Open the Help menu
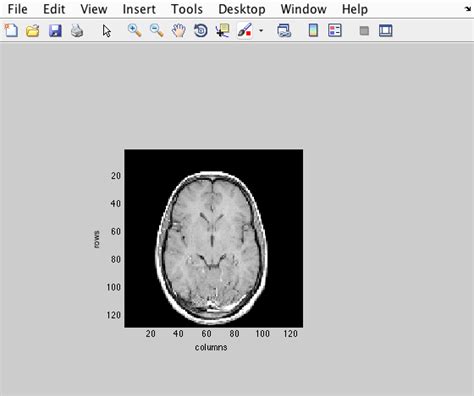This screenshot has height=396, width=474. [x=355, y=9]
